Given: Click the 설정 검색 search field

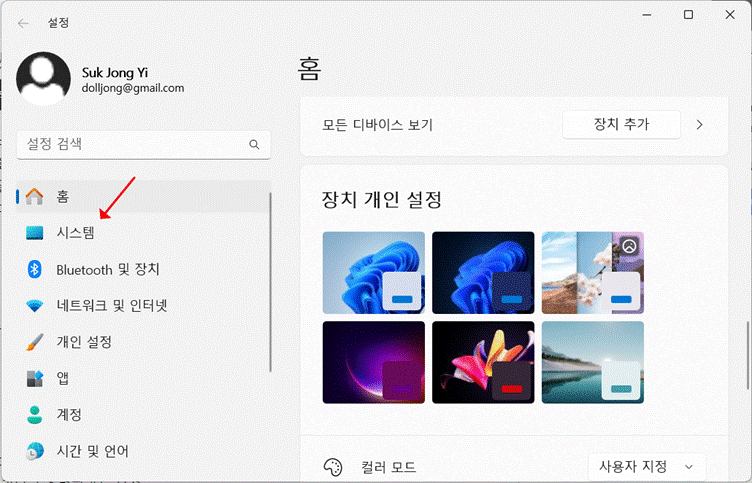Looking at the screenshot, I should 143,144.
